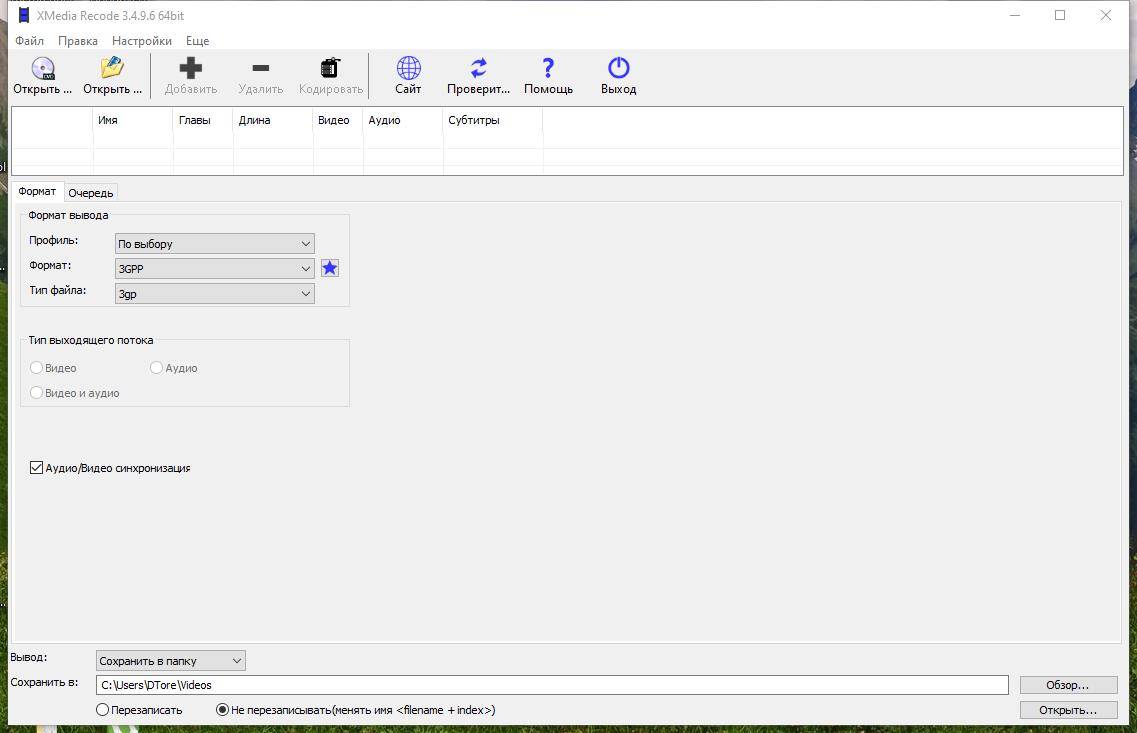
Task: Select the Видео radio button
Action: tap(36, 368)
